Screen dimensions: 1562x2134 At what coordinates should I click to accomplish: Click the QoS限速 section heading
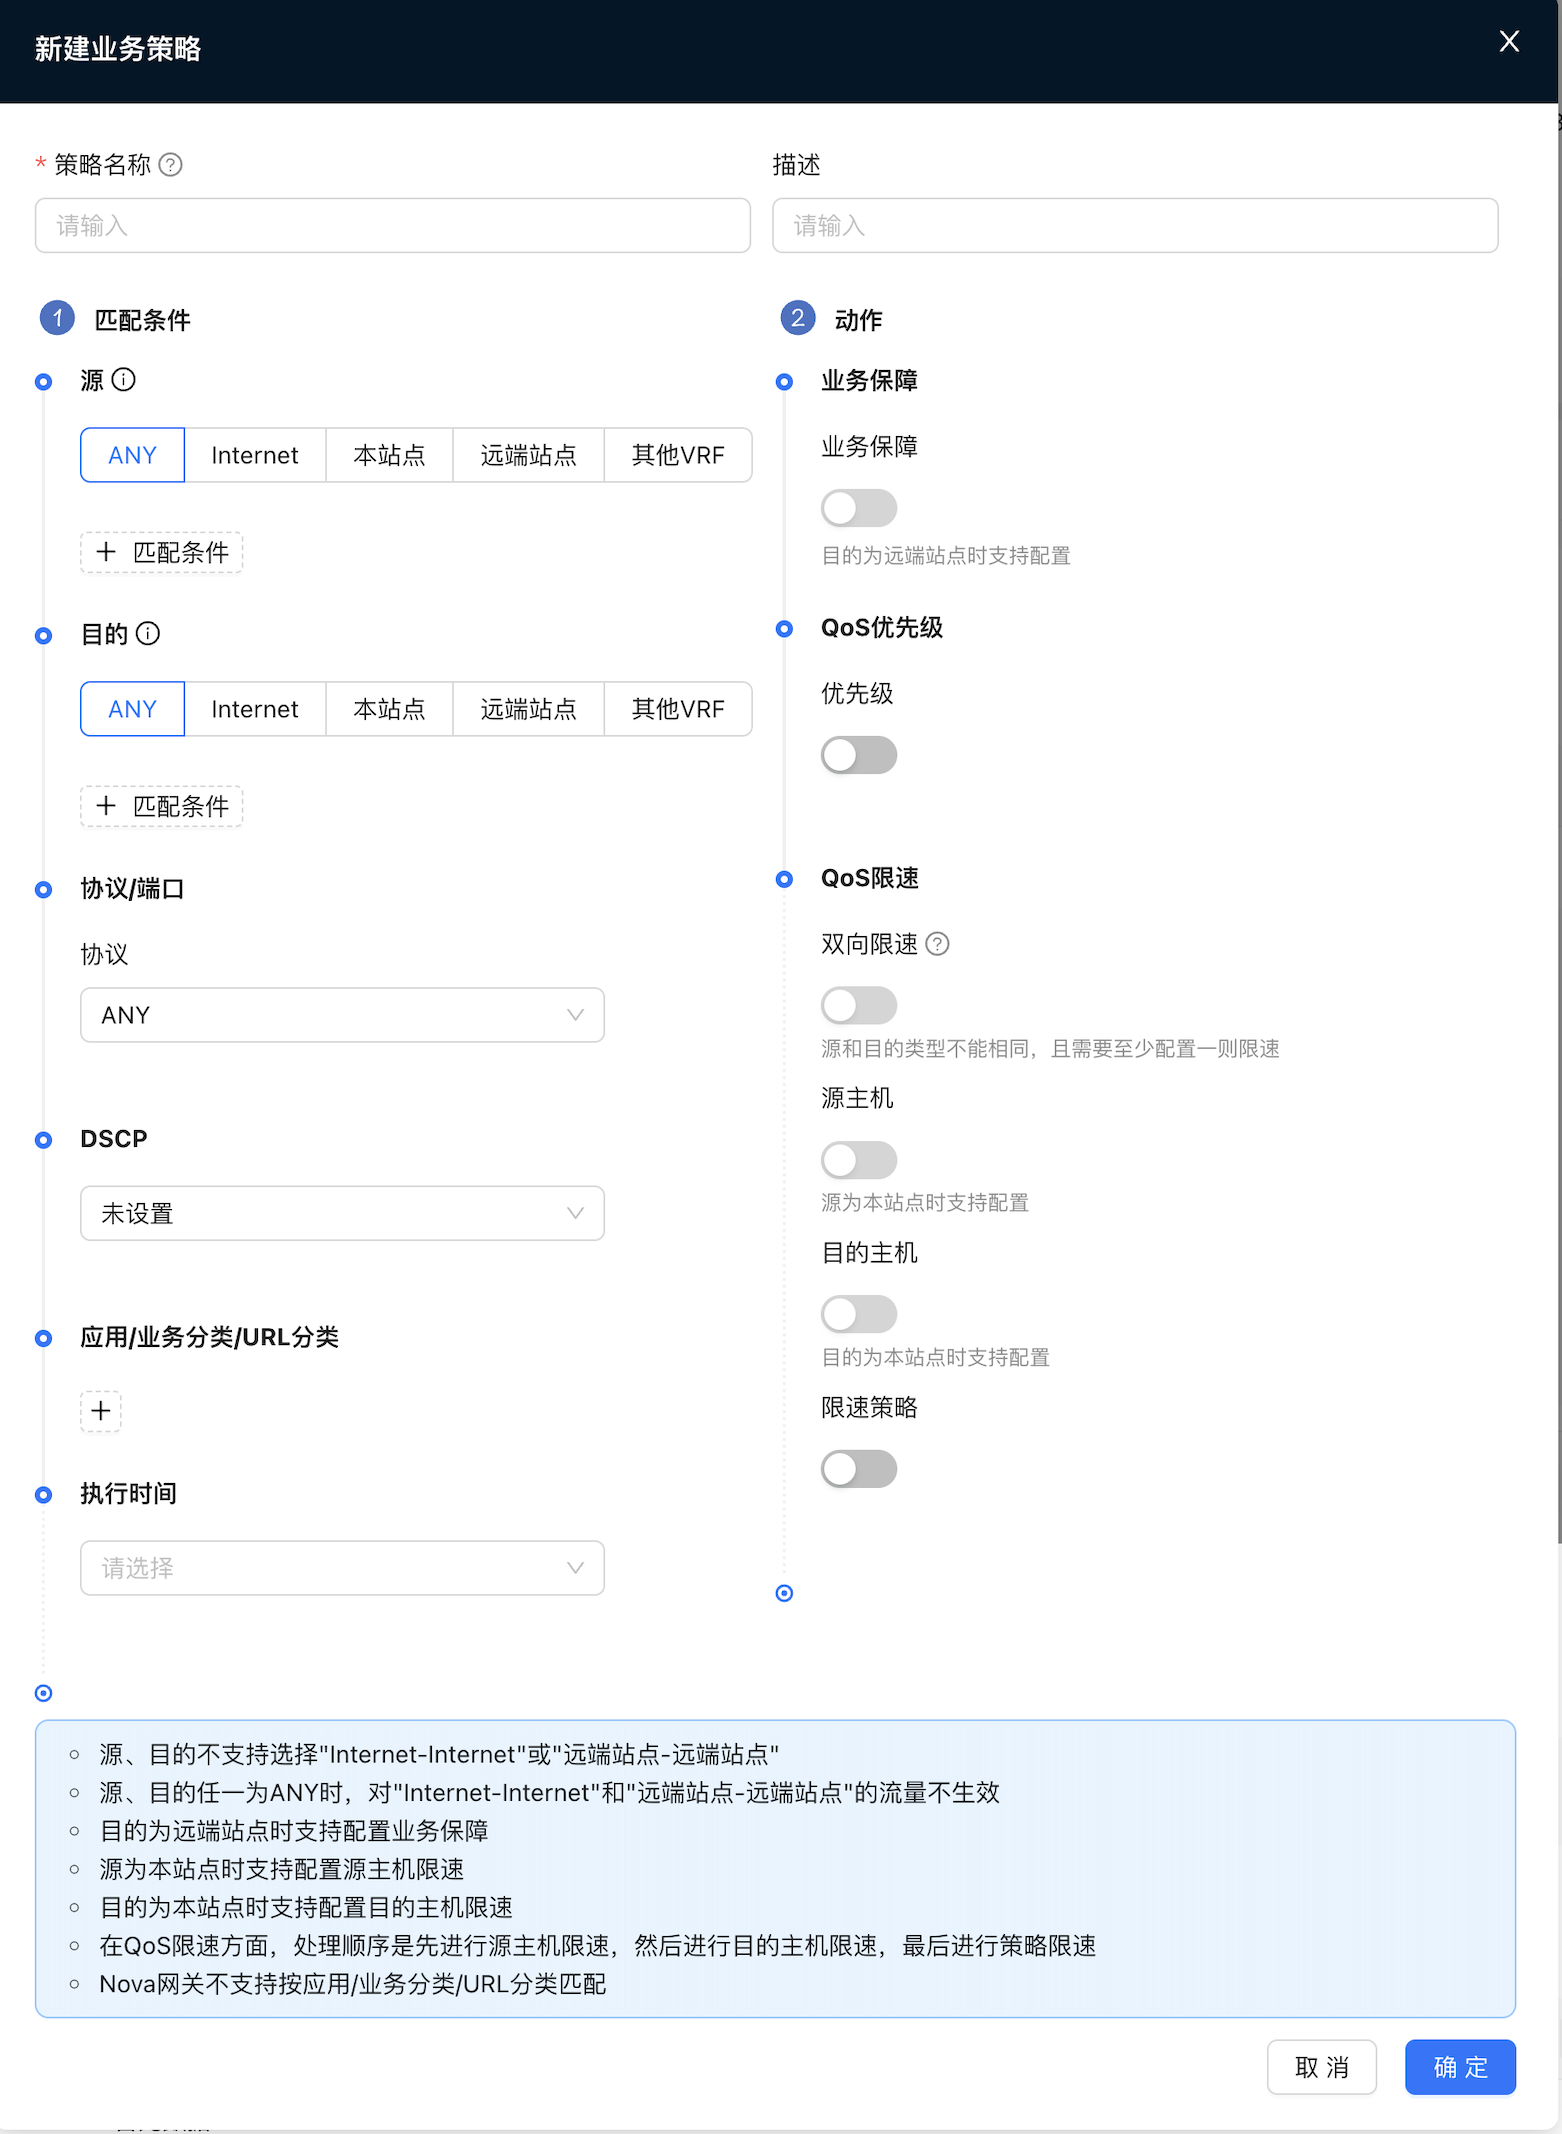tap(870, 878)
